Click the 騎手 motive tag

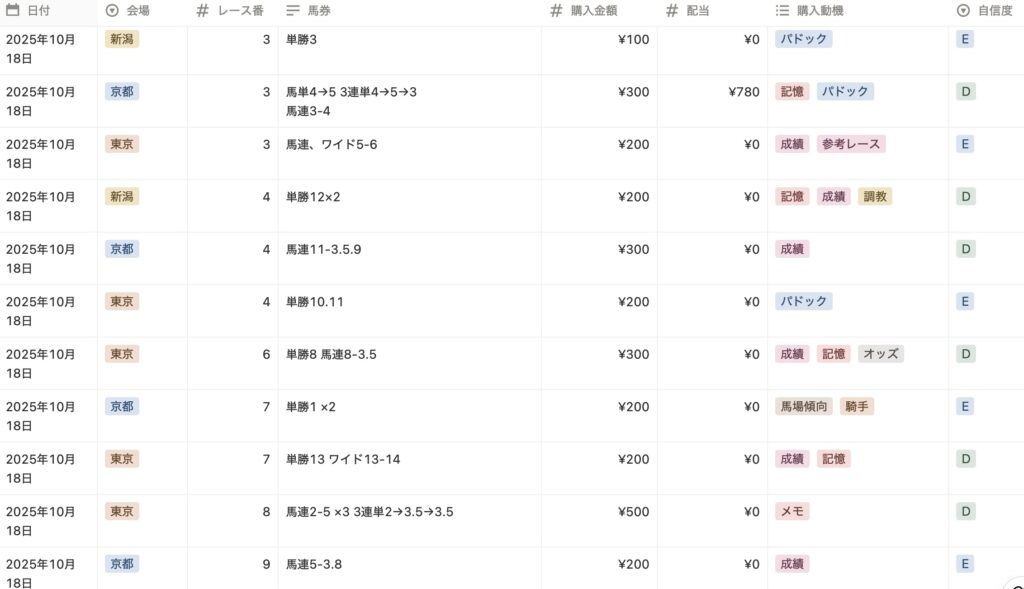[857, 407]
